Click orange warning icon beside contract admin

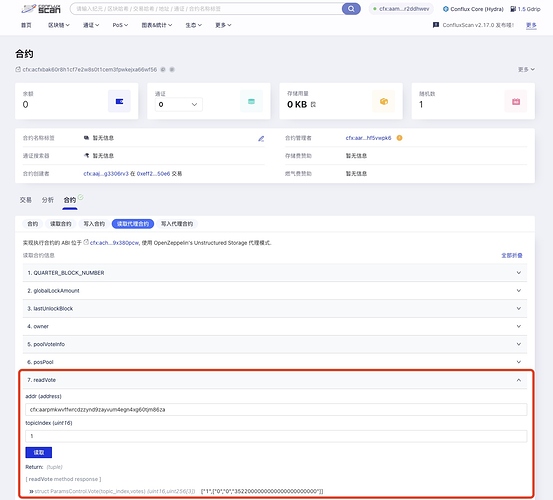point(399,138)
